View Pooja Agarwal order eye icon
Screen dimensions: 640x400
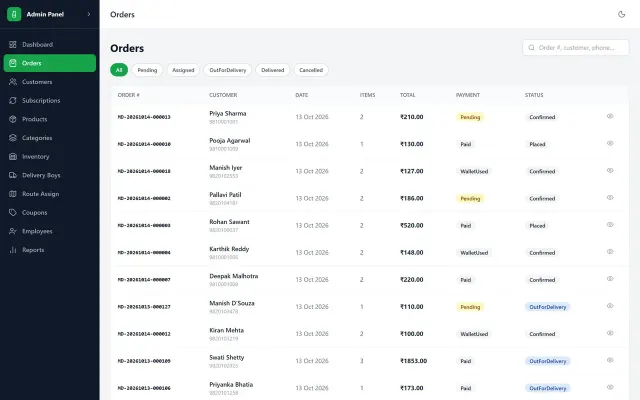pyautogui.click(x=610, y=143)
